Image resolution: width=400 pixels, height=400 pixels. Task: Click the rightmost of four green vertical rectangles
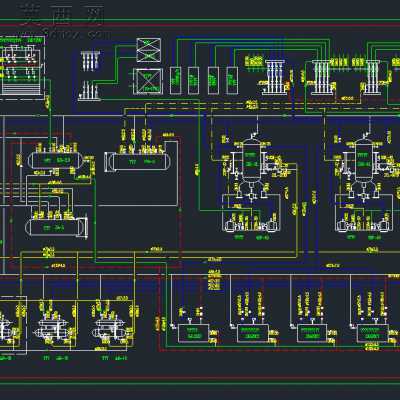[x=232, y=80]
